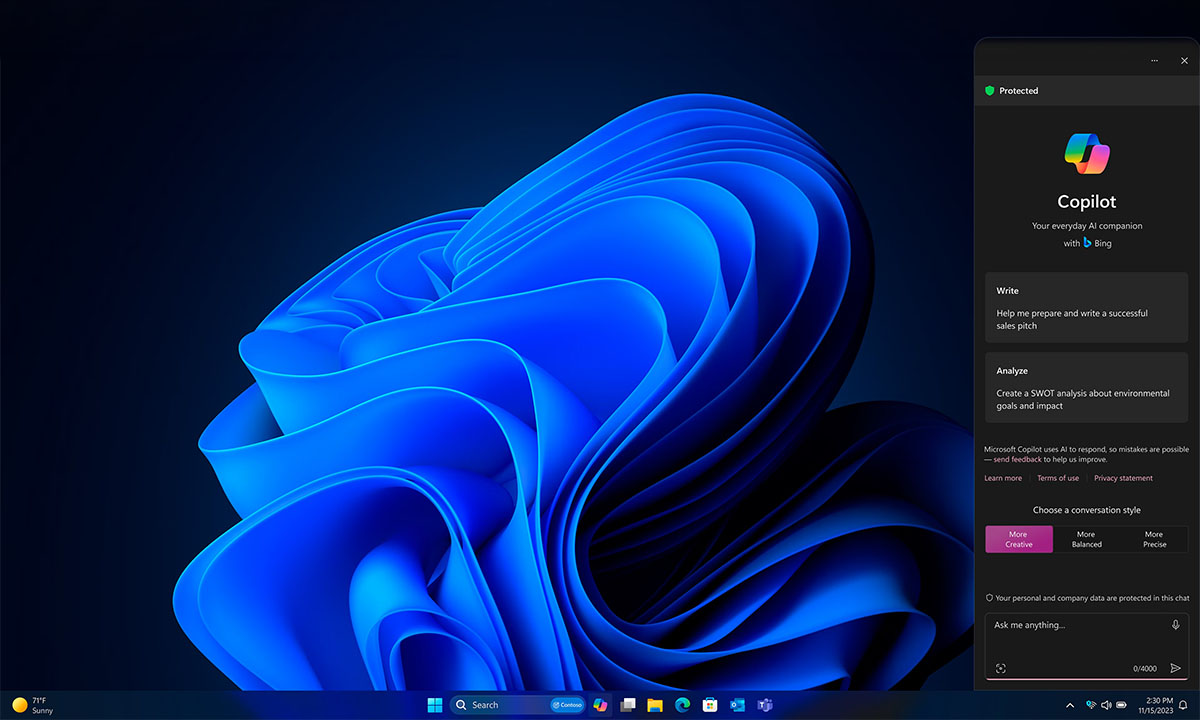Viewport: 1200px width, 720px height.
Task: Open Task View from the taskbar
Action: [x=628, y=704]
